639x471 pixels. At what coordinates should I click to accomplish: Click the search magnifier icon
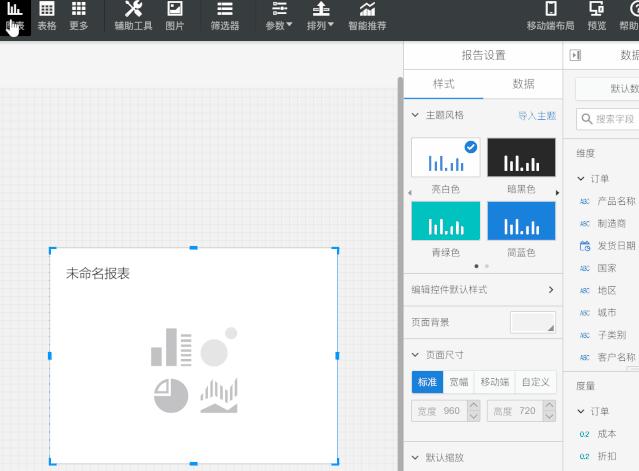click(586, 119)
